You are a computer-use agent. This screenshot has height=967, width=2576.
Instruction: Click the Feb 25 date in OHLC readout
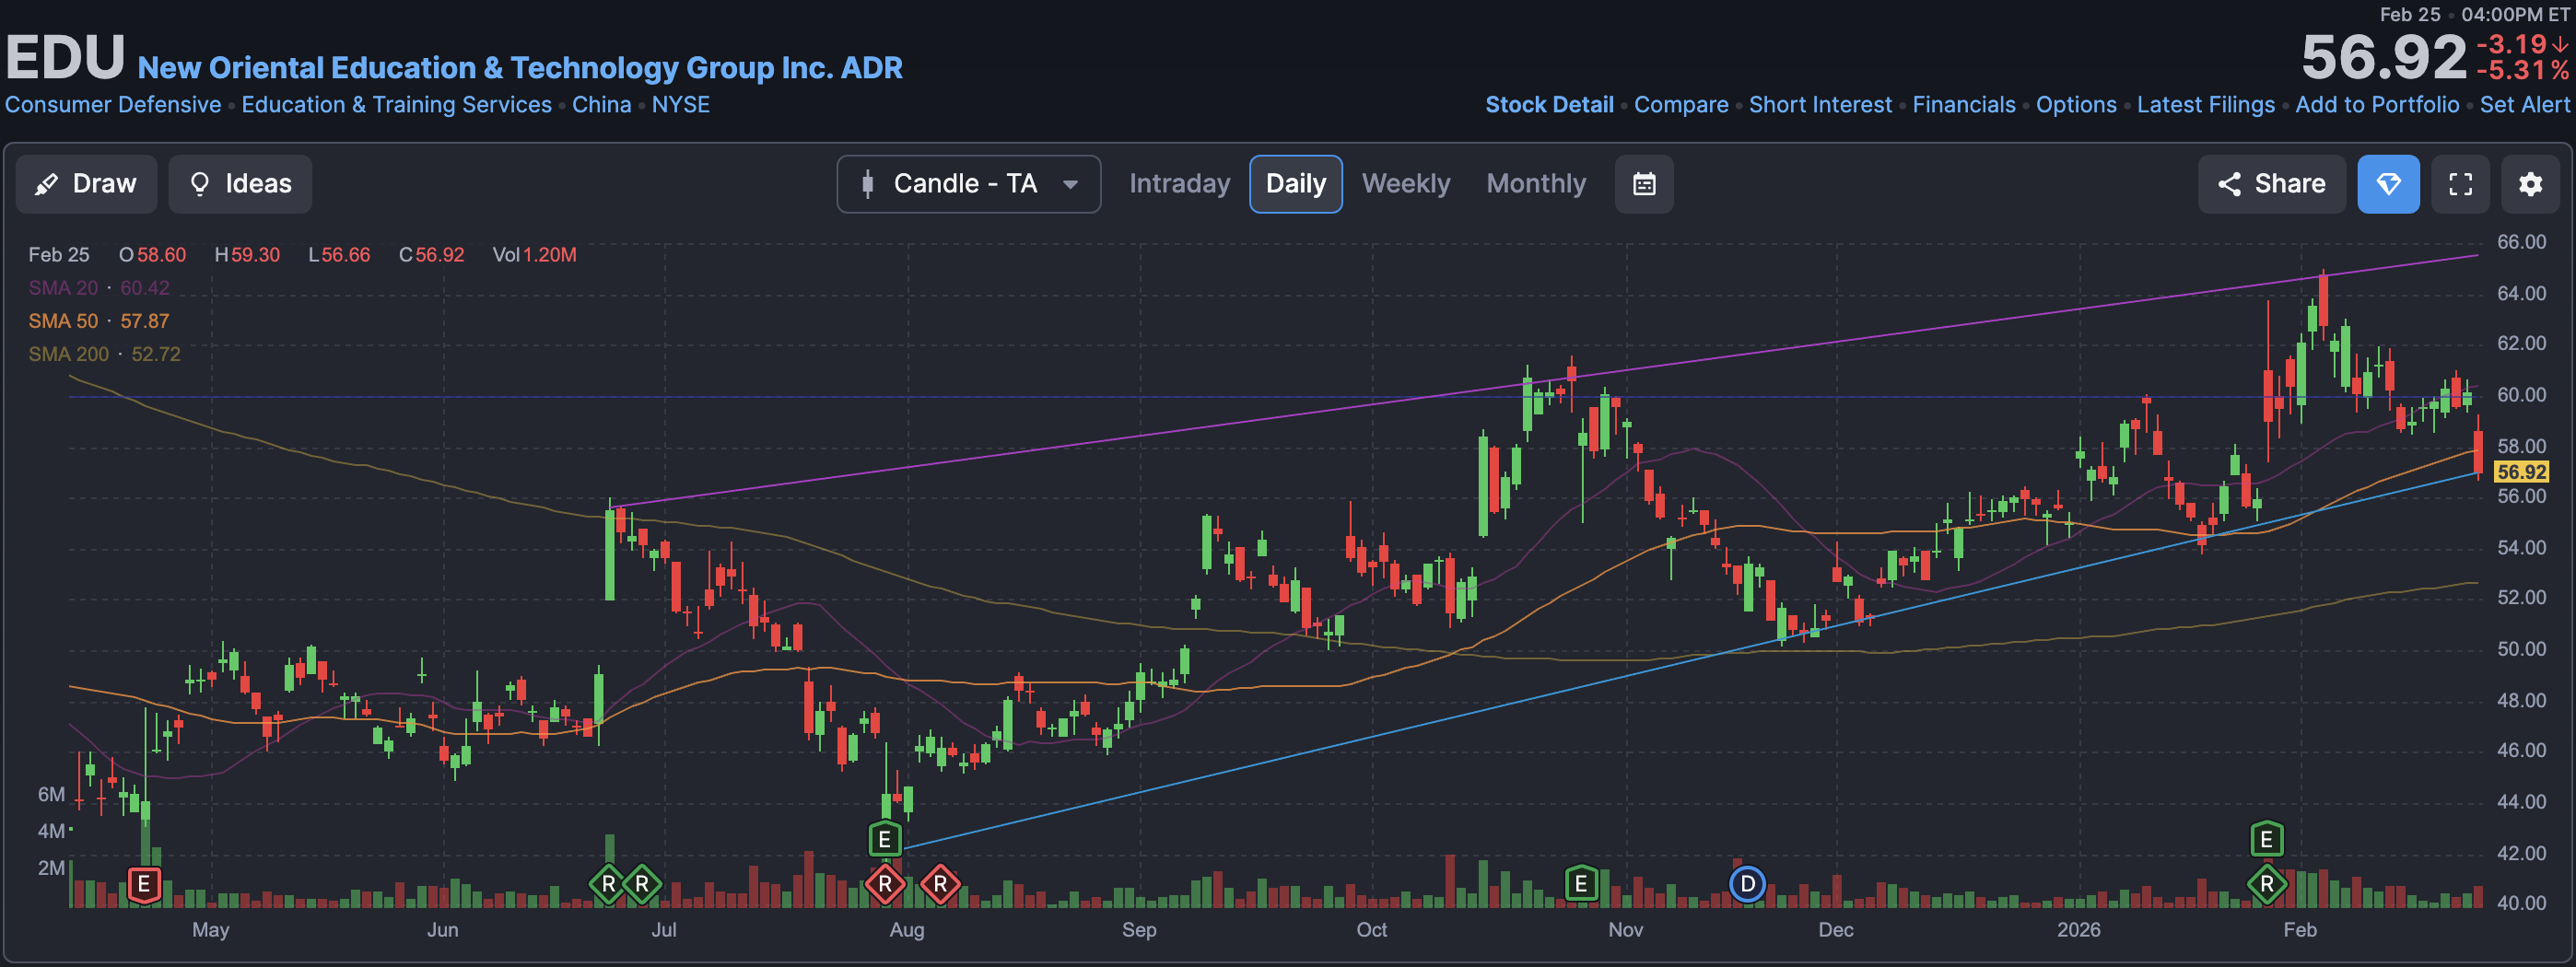(58, 255)
